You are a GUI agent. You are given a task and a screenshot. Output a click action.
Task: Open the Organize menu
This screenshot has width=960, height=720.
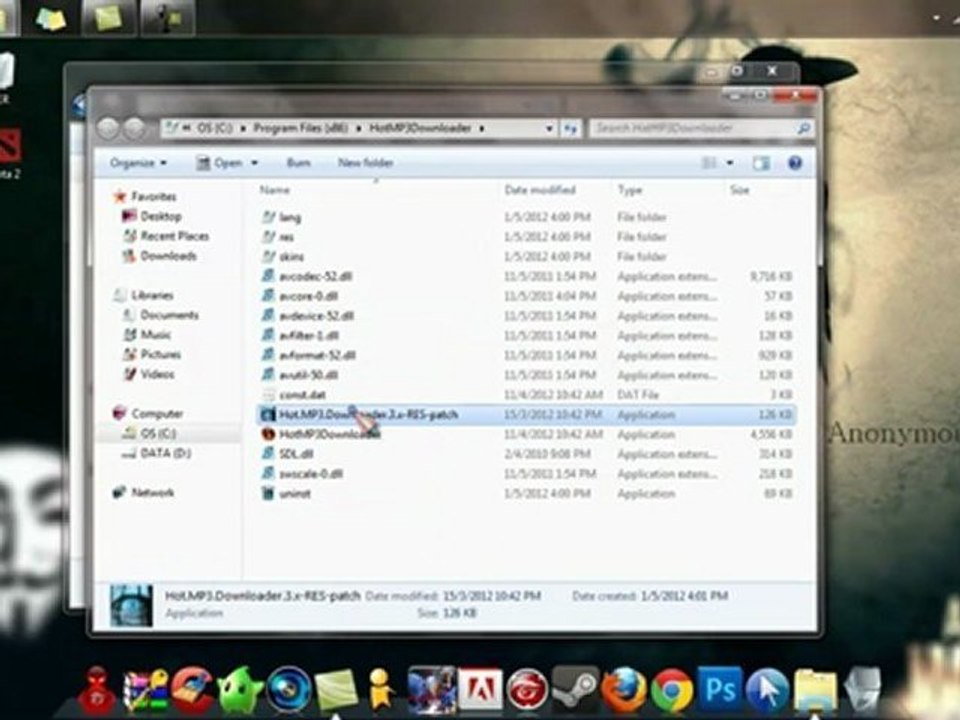(x=138, y=163)
